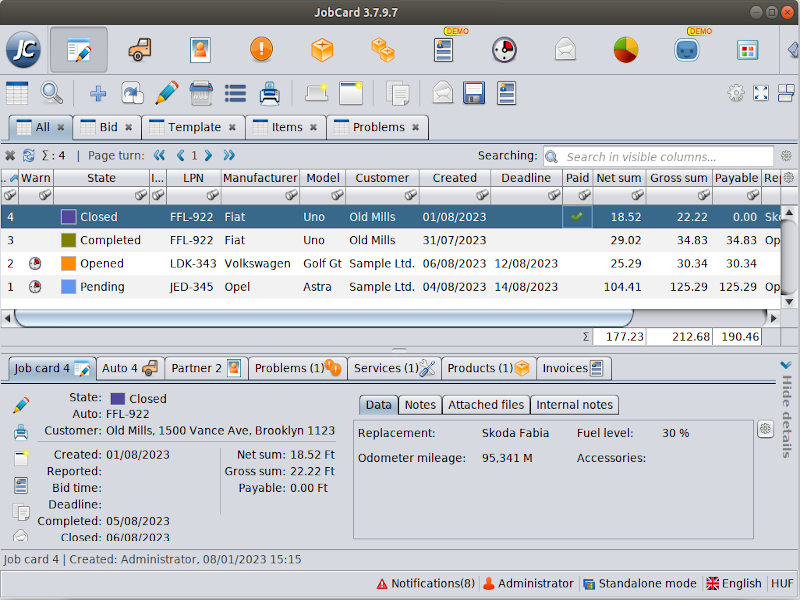Click the orange Opened state color swatch
This screenshot has width=800, height=600.
(68, 263)
